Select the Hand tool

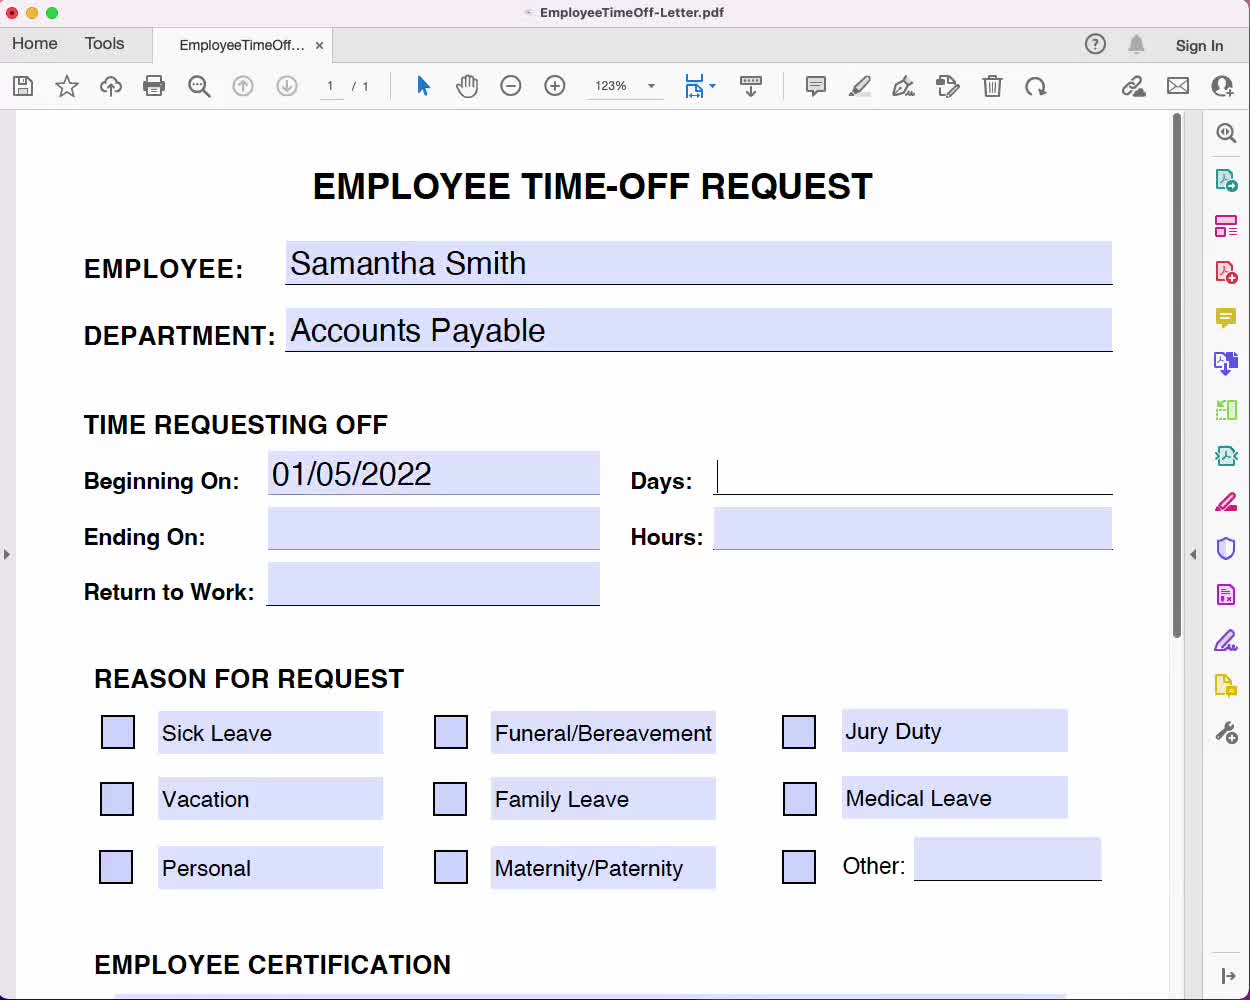[466, 86]
